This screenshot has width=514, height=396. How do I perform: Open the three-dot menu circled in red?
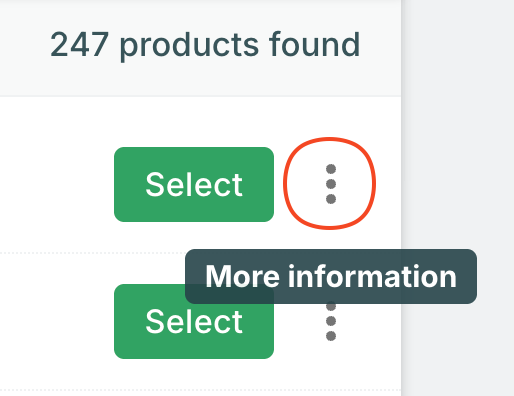330,184
